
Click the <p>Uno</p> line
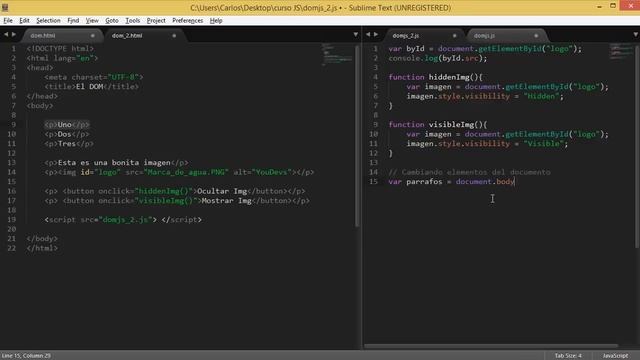[x=67, y=124]
